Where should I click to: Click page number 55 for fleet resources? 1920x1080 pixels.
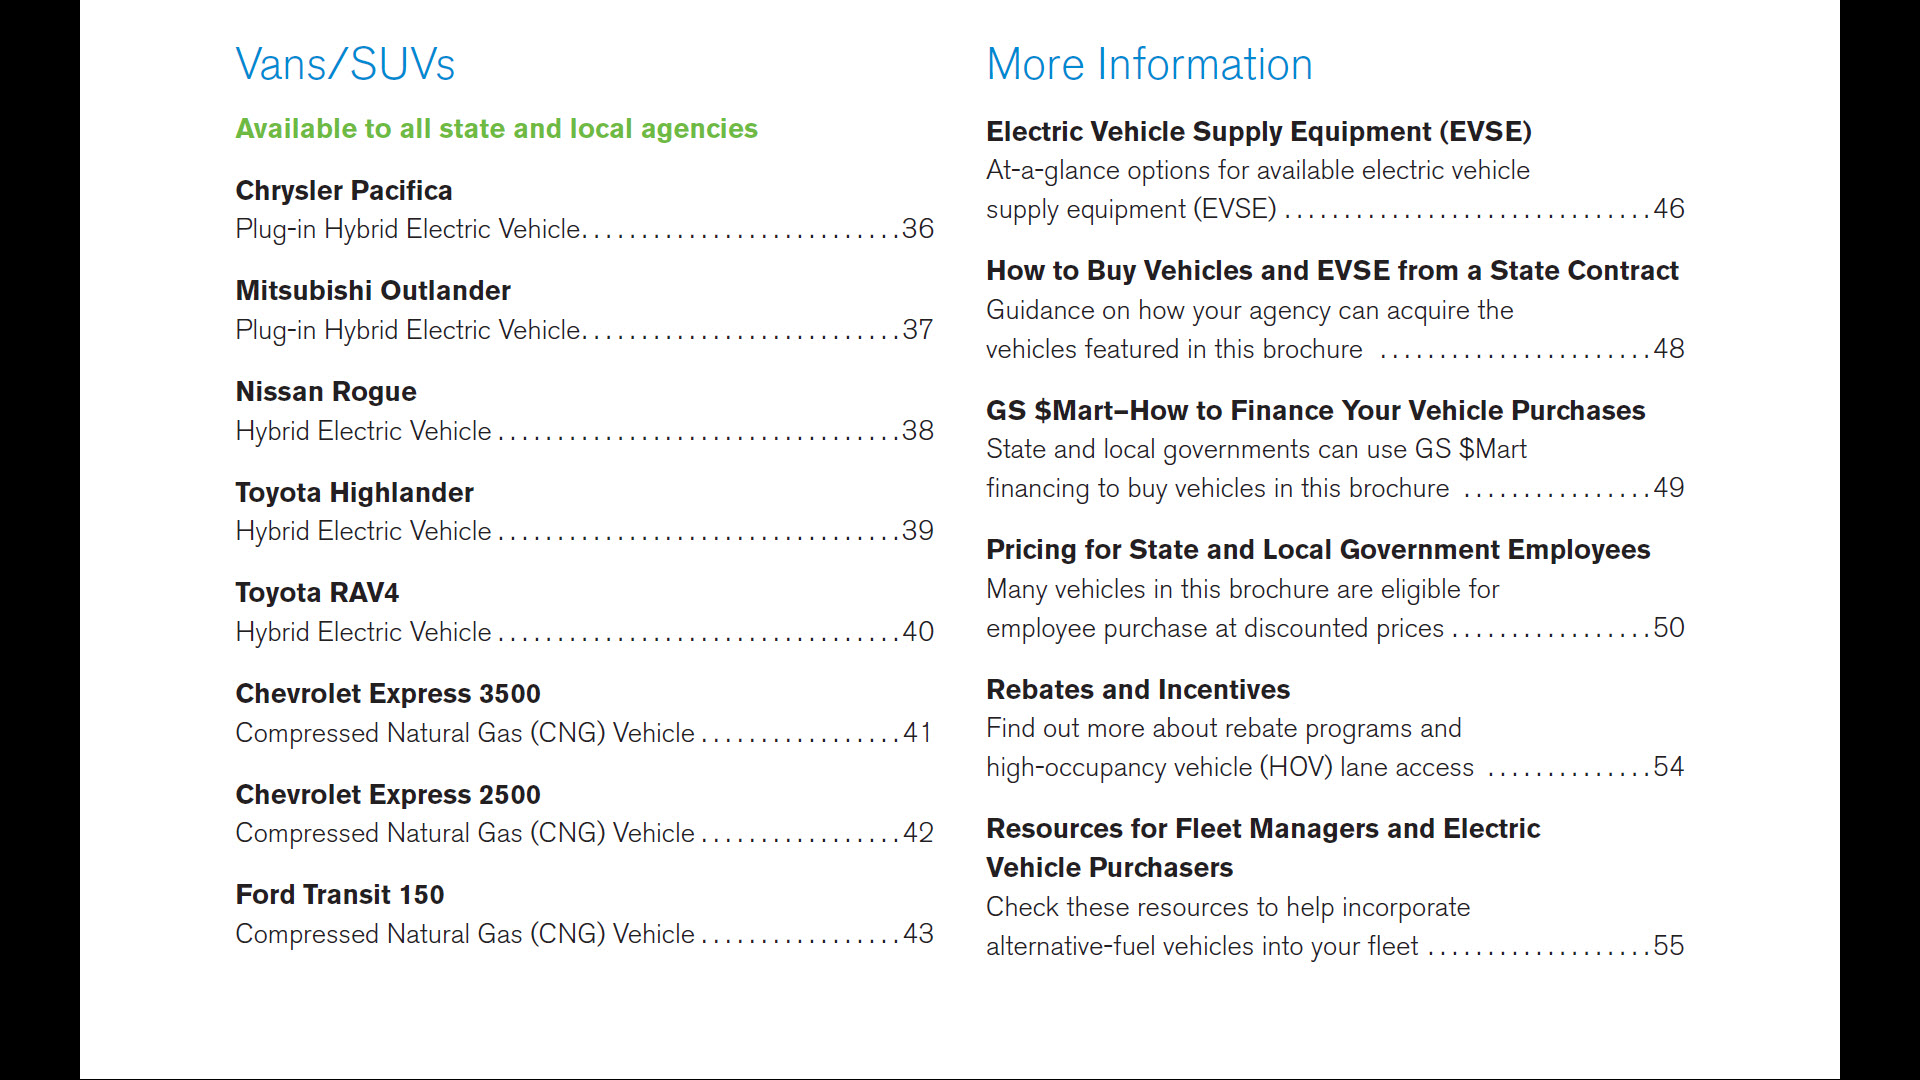click(x=1669, y=946)
